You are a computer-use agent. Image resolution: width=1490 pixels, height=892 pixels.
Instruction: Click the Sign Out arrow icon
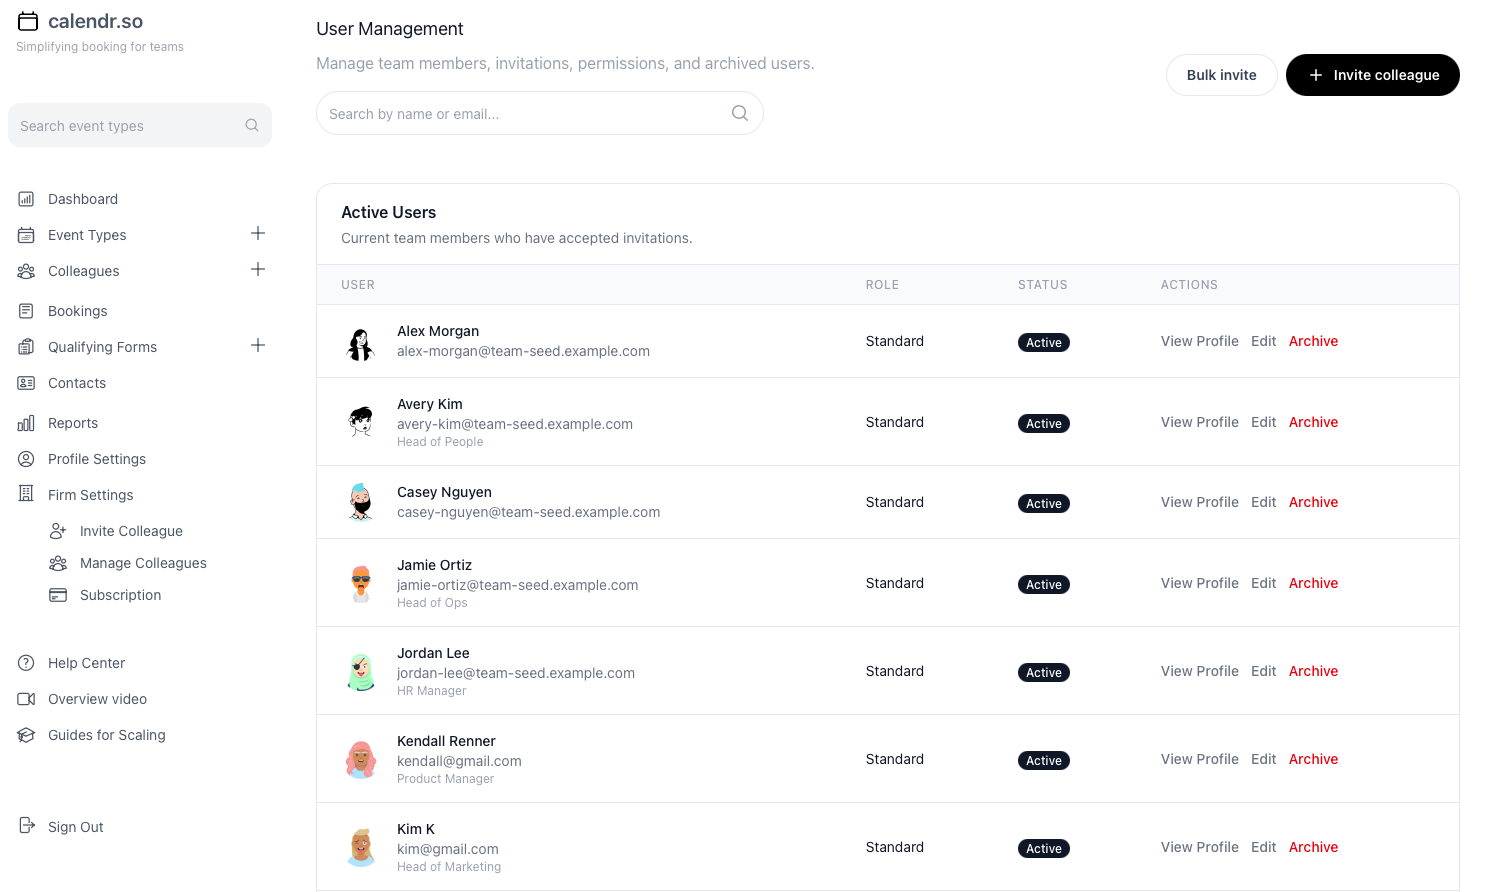(26, 826)
